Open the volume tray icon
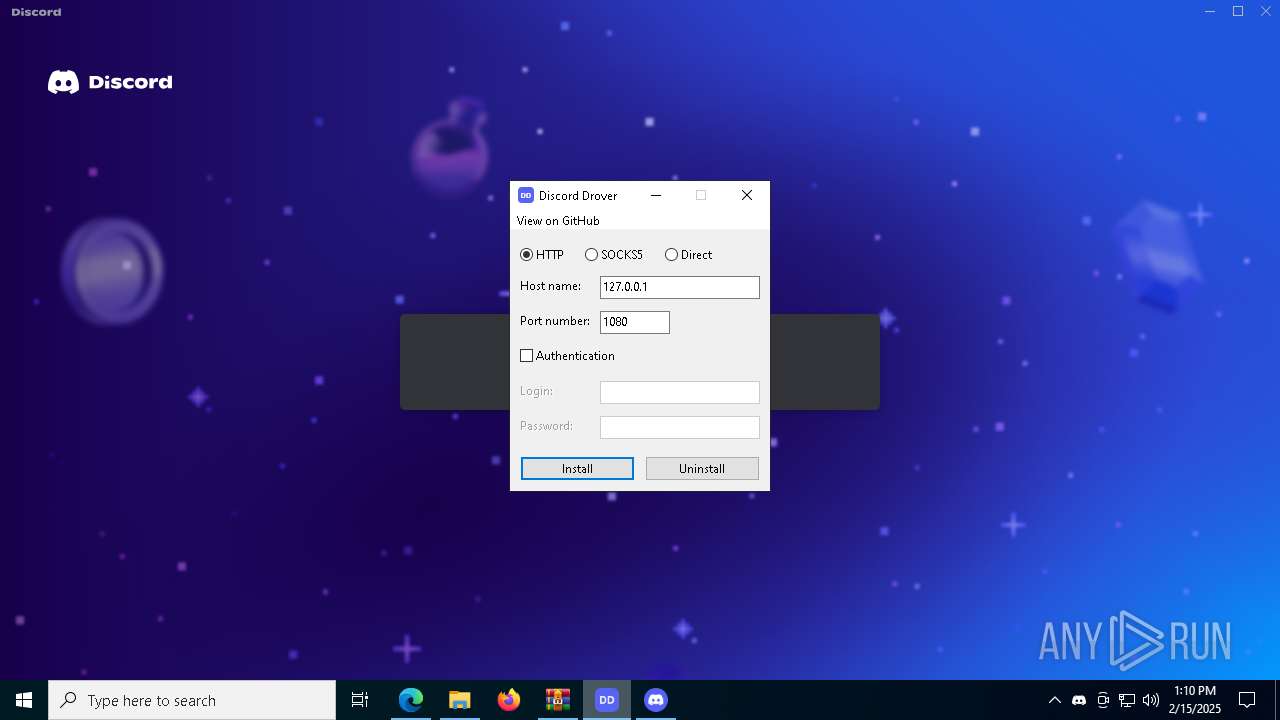The image size is (1280, 720). 1151,700
